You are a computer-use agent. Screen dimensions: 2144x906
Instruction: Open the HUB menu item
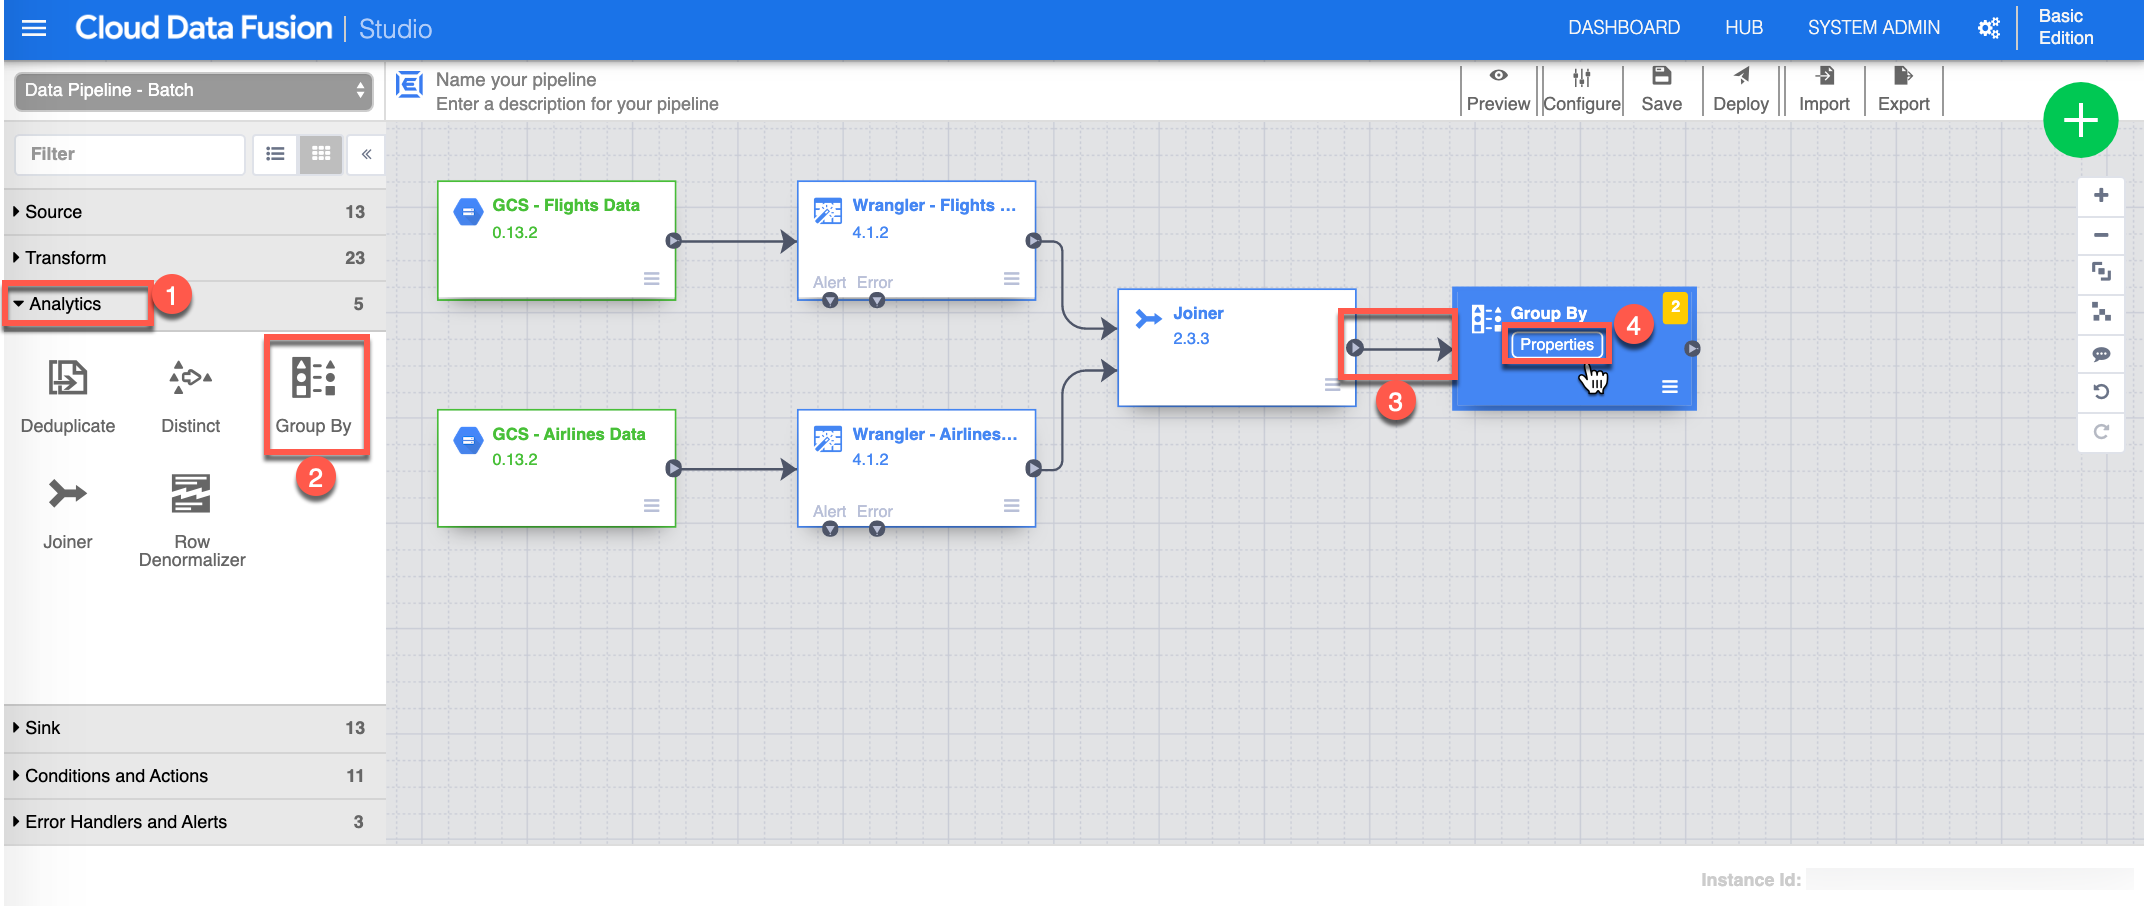point(1743,28)
